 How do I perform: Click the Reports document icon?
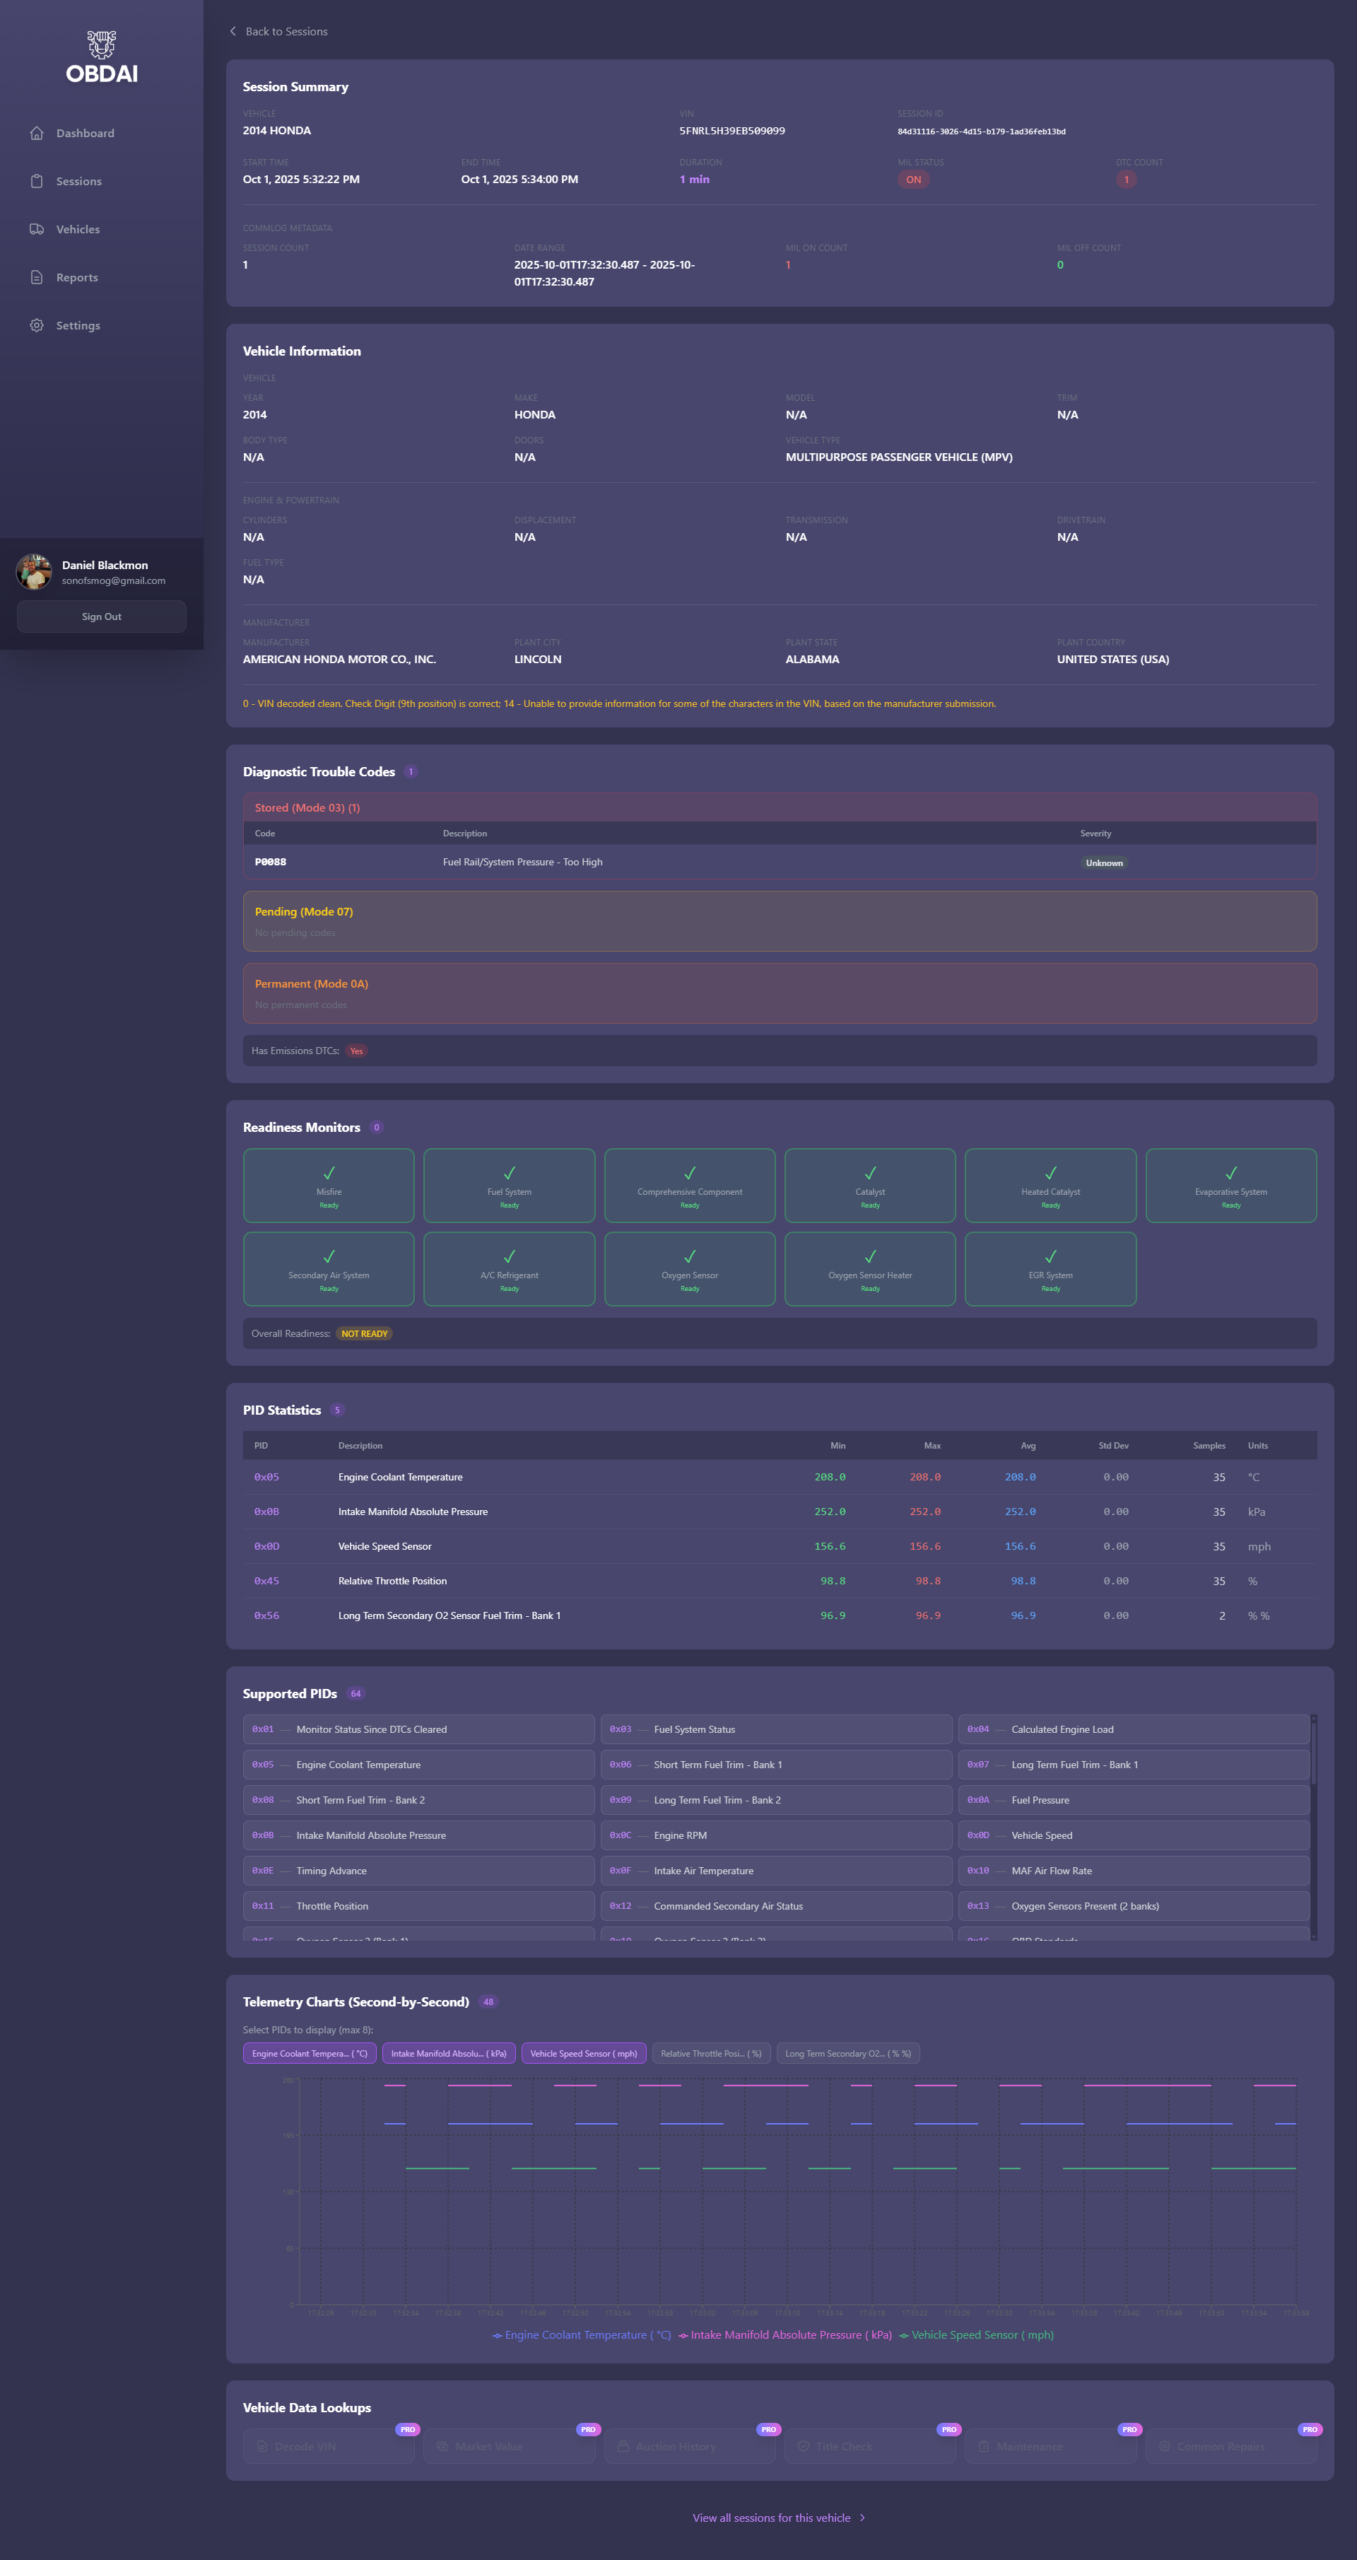click(37, 277)
